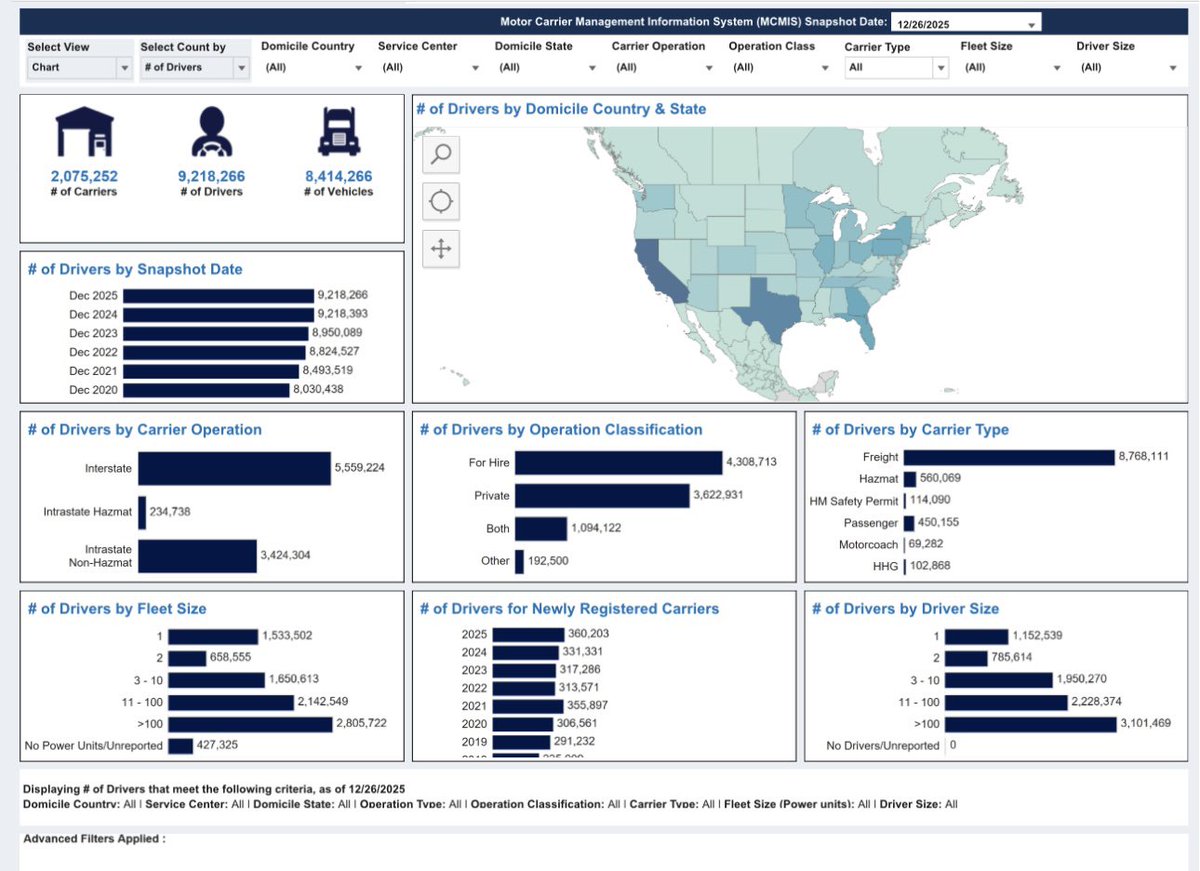The width and height of the screenshot is (1200, 871).
Task: Expand the Carrier Operation filter
Action: [663, 67]
